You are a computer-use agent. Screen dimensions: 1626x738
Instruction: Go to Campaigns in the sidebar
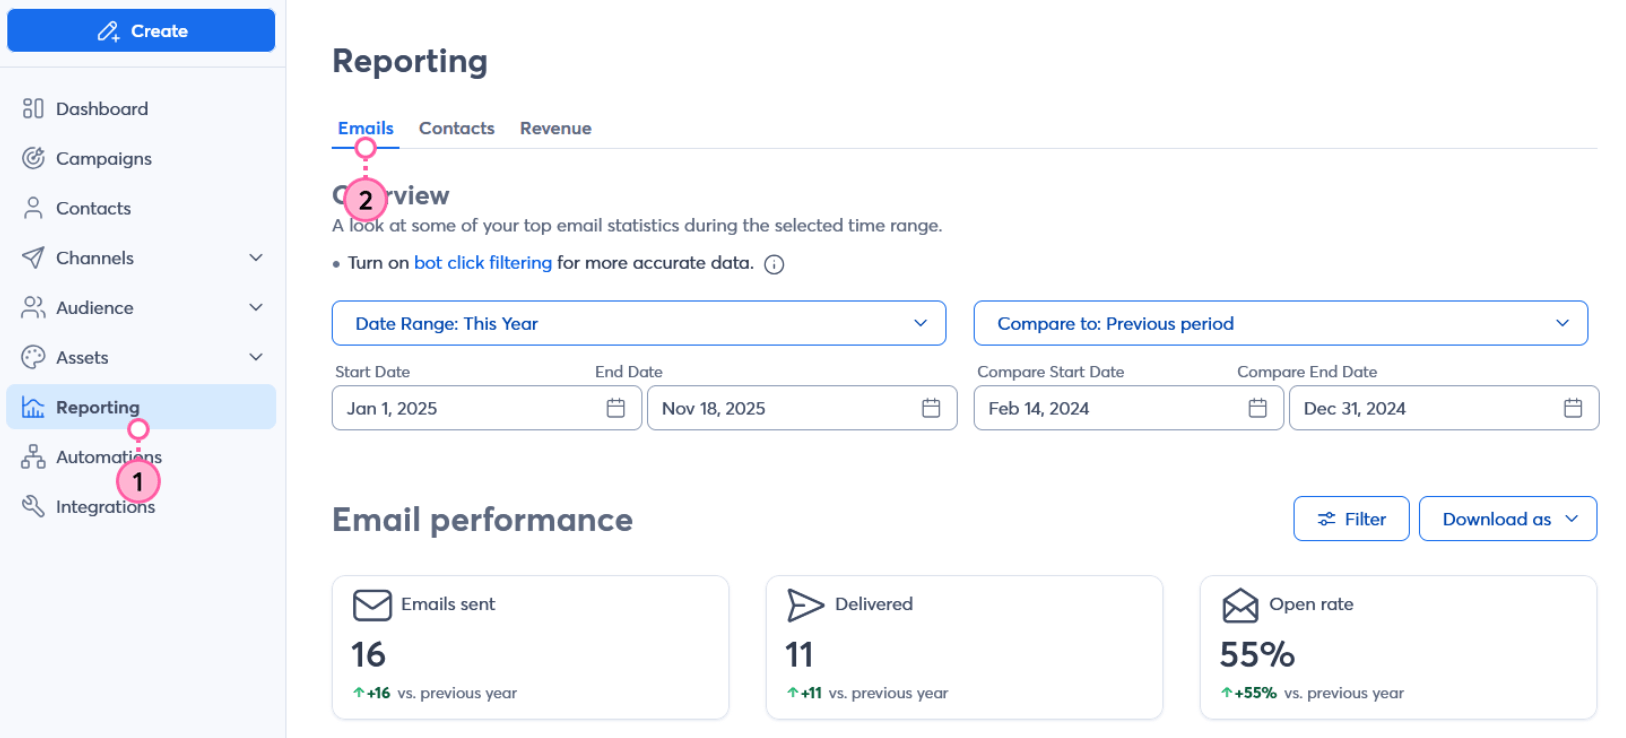(141, 158)
